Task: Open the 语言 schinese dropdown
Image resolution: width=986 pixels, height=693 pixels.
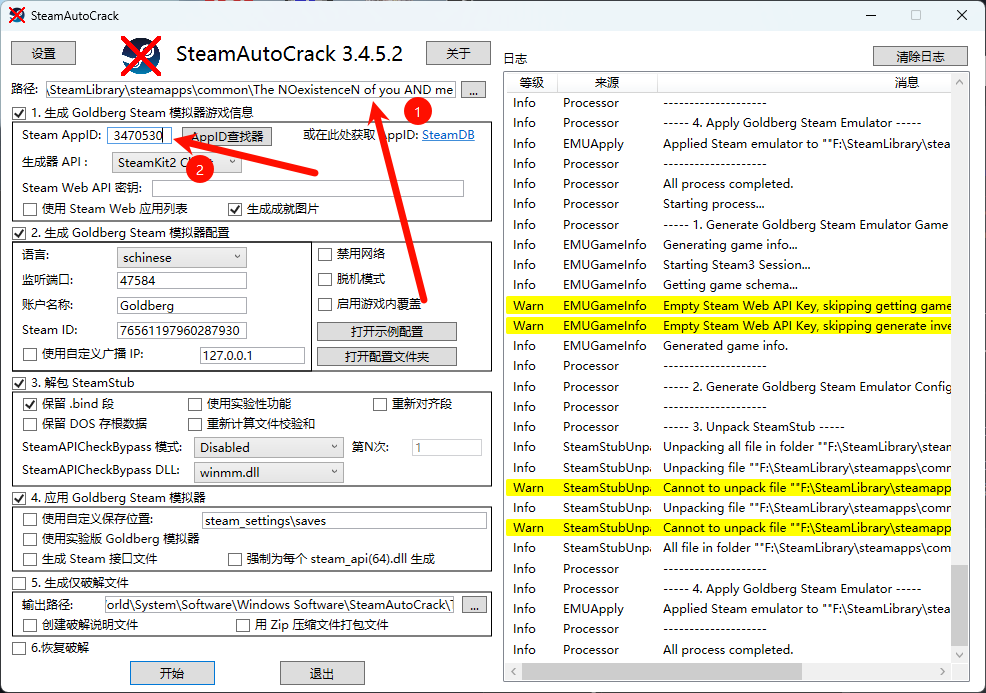Action: click(x=181, y=257)
